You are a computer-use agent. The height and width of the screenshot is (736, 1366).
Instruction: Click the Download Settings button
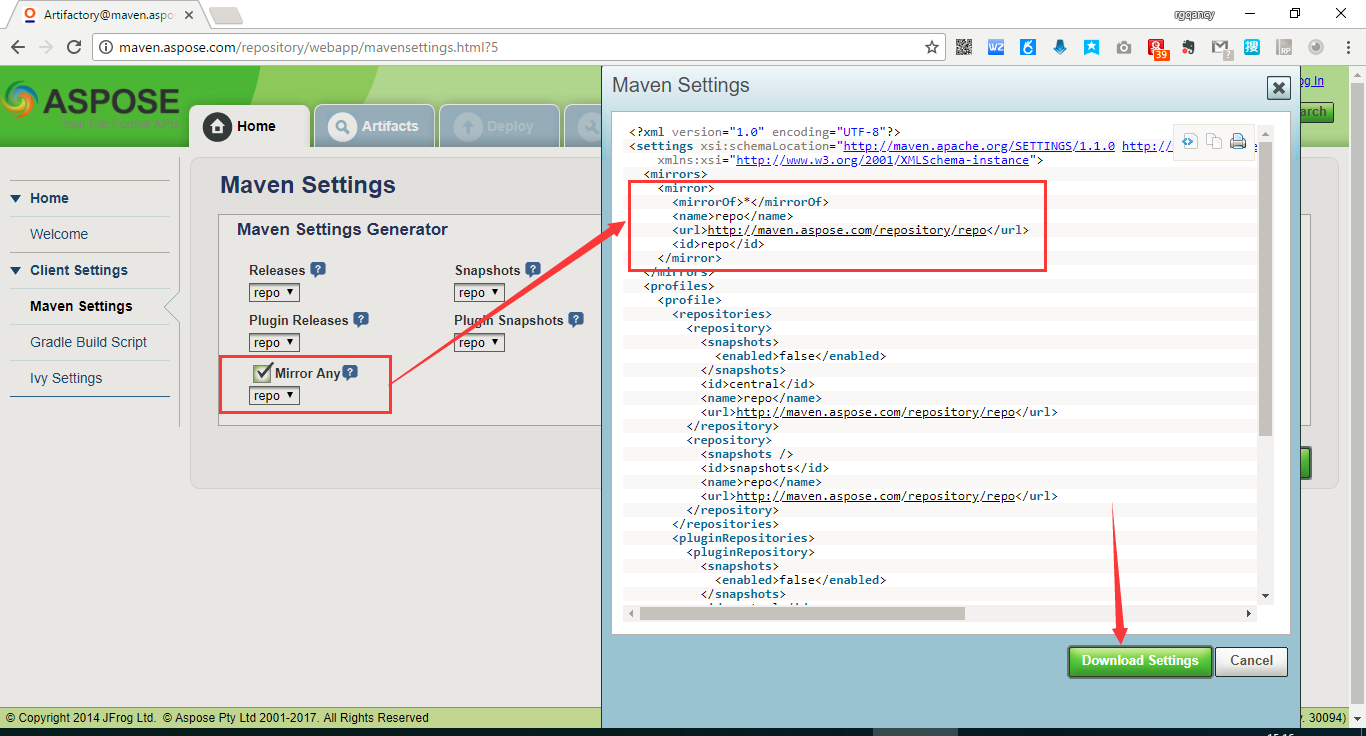click(1140, 661)
